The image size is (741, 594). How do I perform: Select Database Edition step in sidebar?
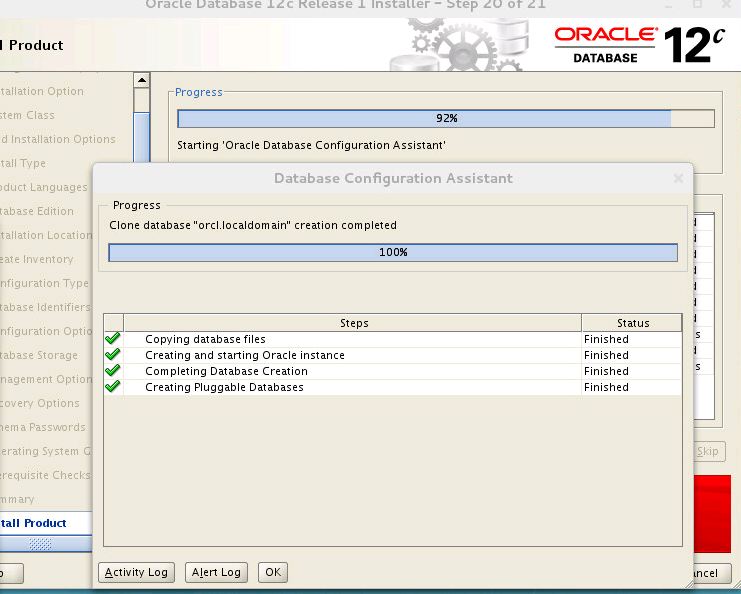pos(37,211)
